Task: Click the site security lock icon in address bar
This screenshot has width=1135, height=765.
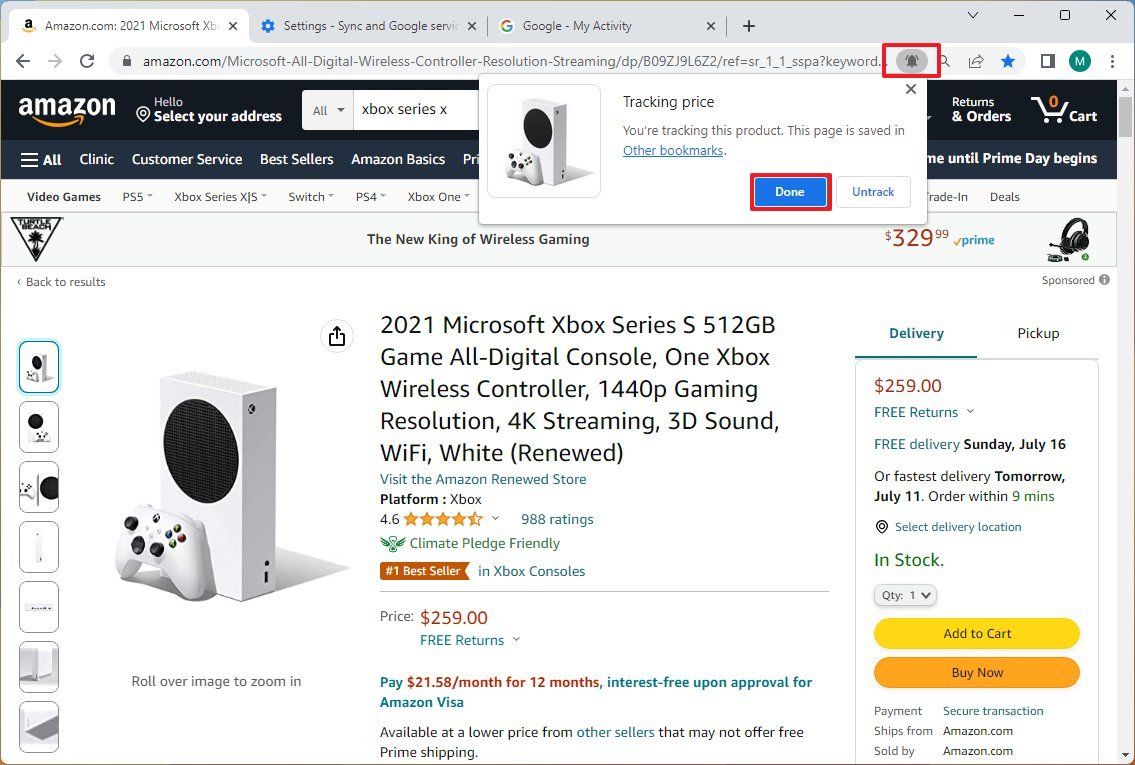Action: [x=126, y=61]
